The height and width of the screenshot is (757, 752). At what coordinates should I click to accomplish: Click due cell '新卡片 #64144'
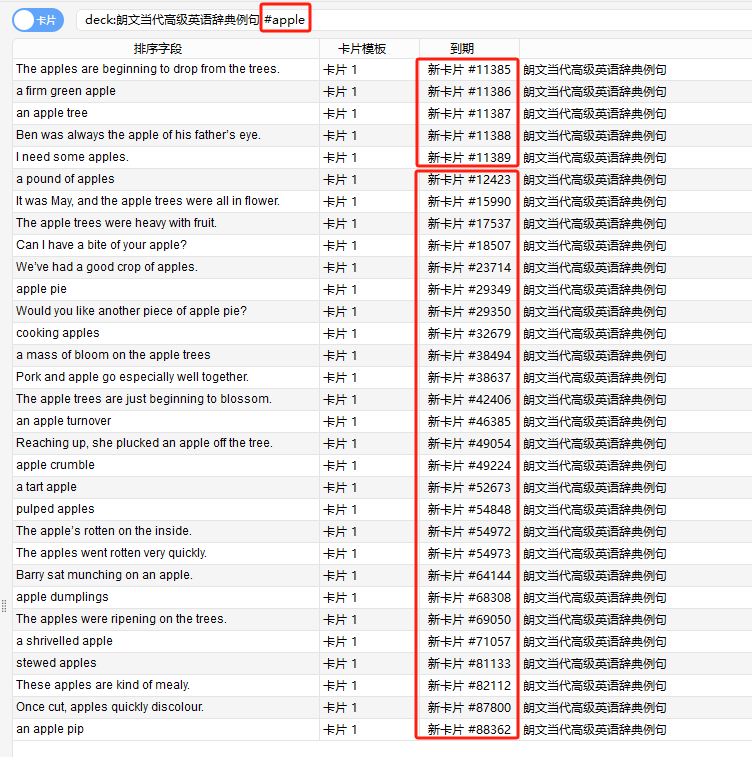469,575
